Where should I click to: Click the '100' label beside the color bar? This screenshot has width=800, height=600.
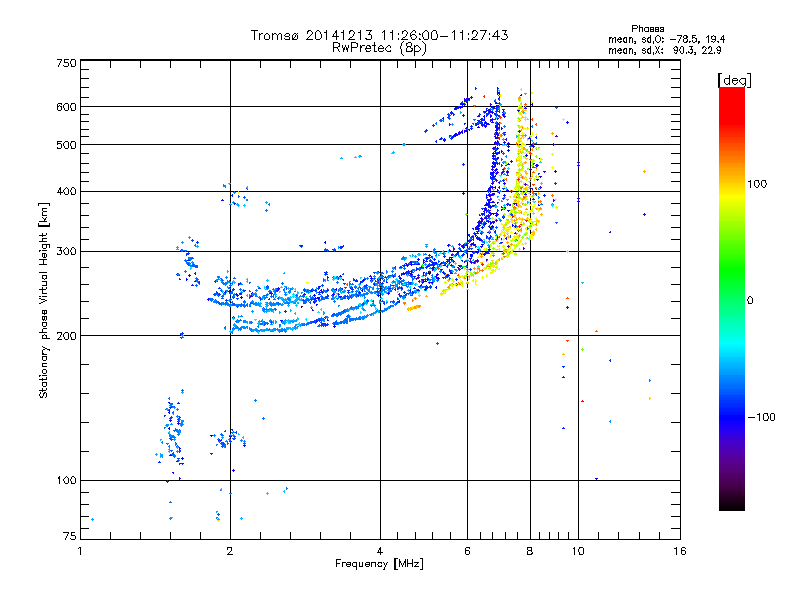[x=757, y=184]
